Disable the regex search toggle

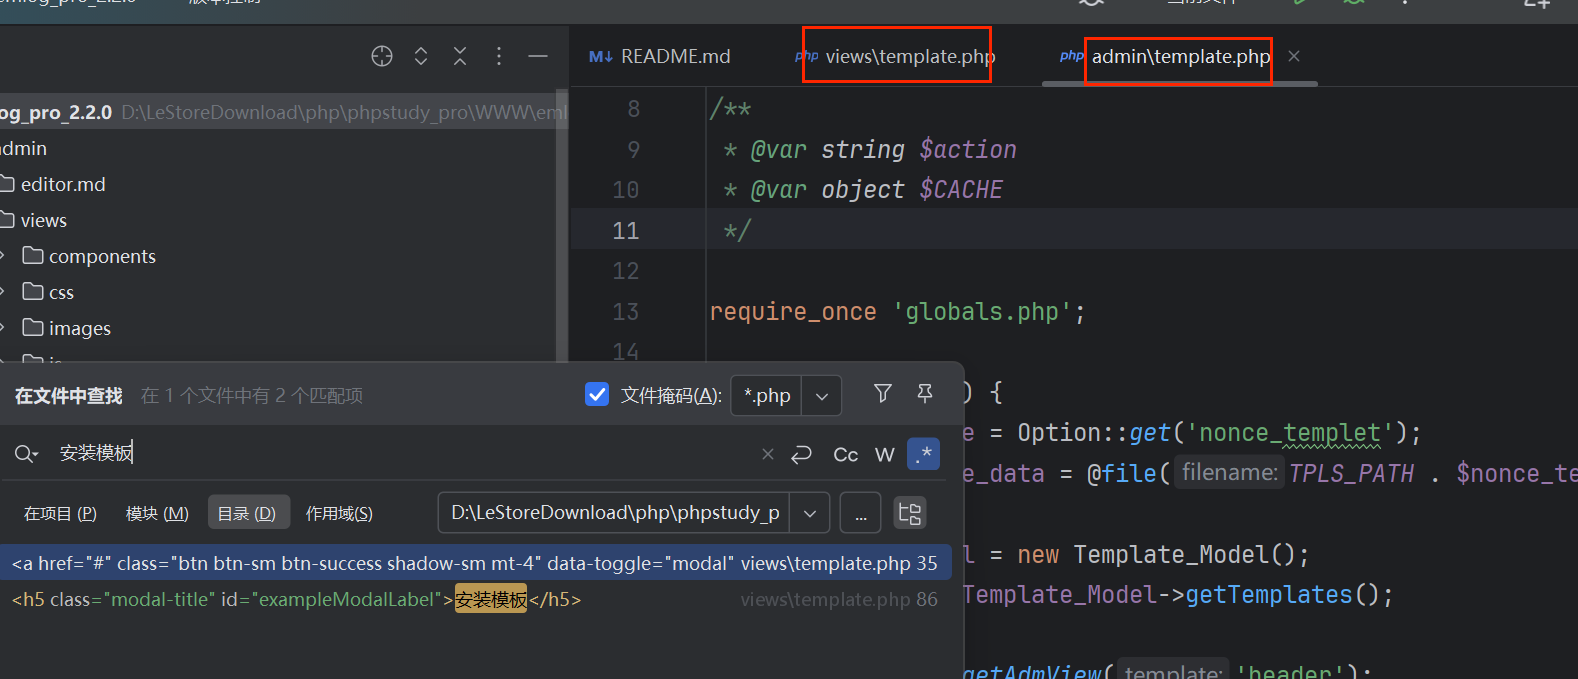923,454
